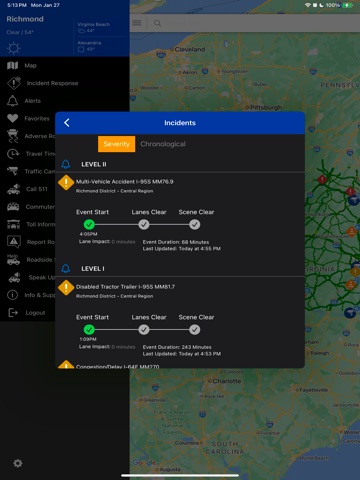Viewport: 360px width, 480px height.
Task: Open the Favorites heart icon
Action: (x=13, y=118)
